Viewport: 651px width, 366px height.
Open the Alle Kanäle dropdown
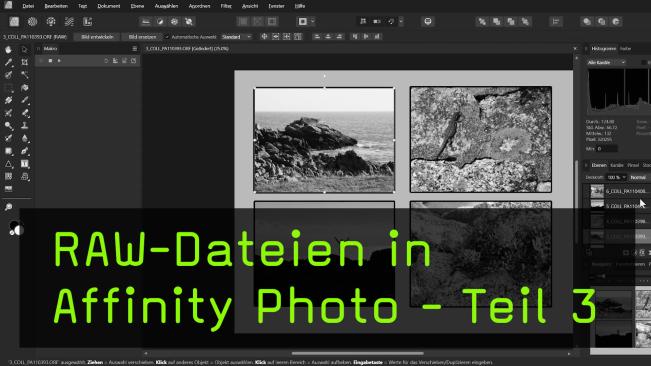pyautogui.click(x=607, y=62)
